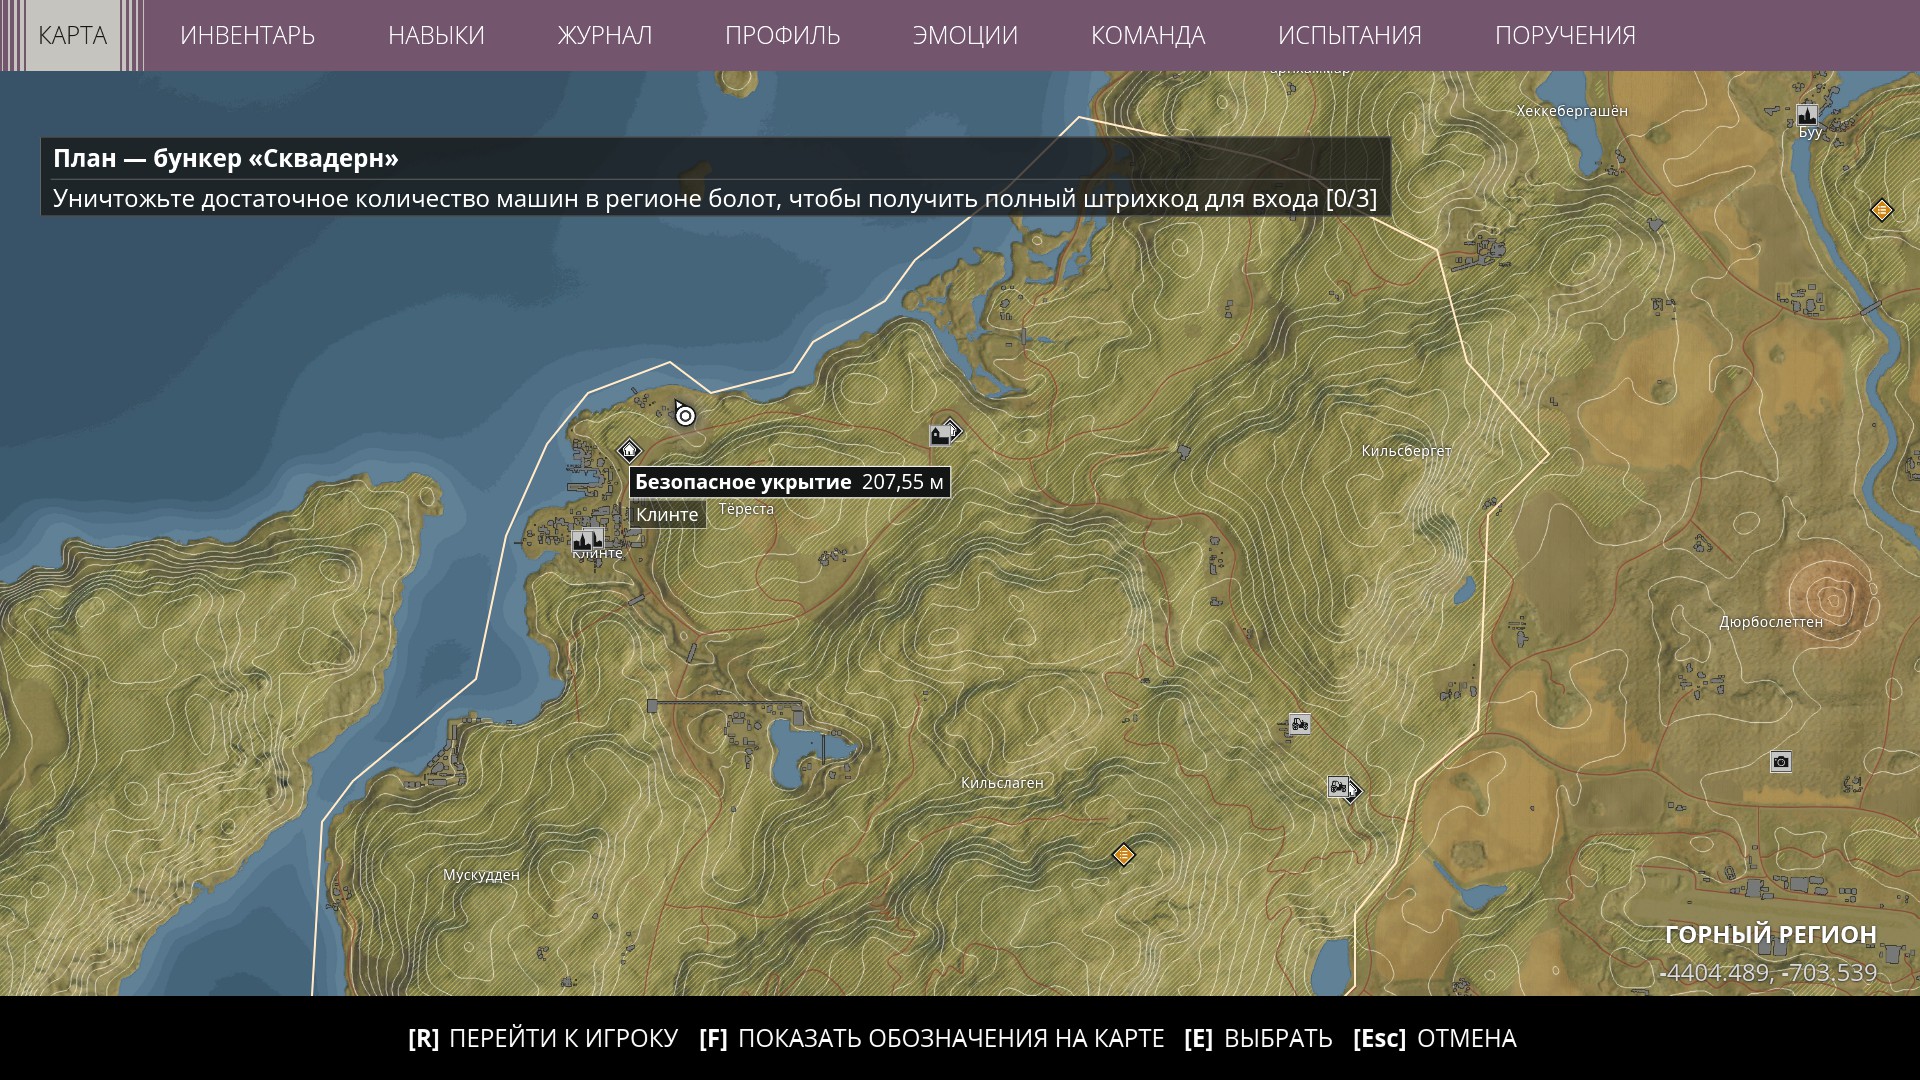Switch to the ИНВЕНТАРЬ tab
Screen dimensions: 1920x1080
[247, 35]
